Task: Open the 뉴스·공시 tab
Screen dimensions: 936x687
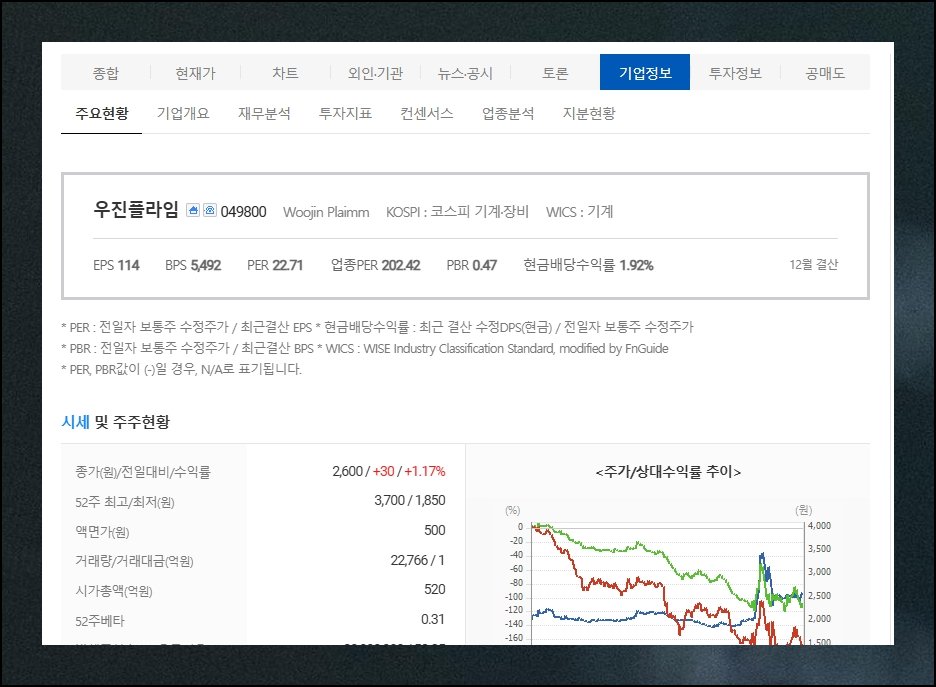Action: [x=465, y=73]
